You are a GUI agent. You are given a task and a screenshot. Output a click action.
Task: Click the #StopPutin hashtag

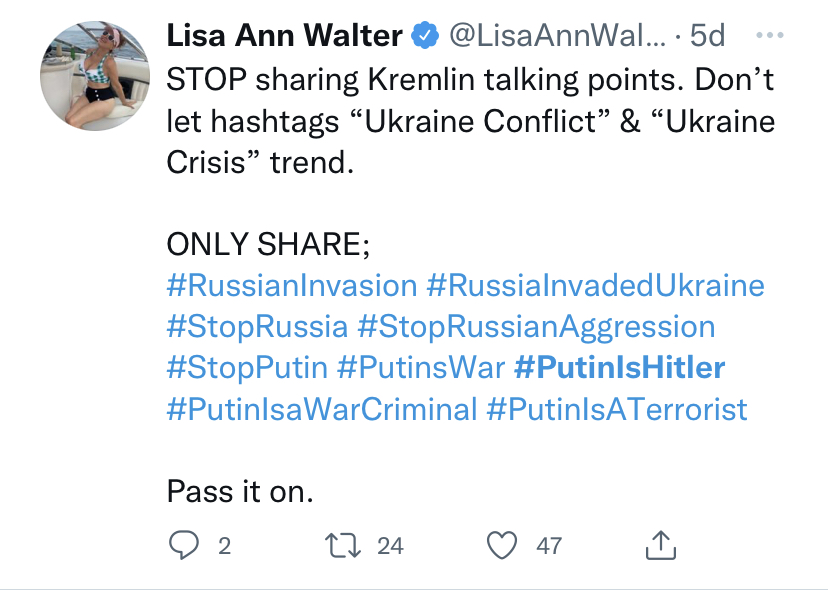pos(247,368)
